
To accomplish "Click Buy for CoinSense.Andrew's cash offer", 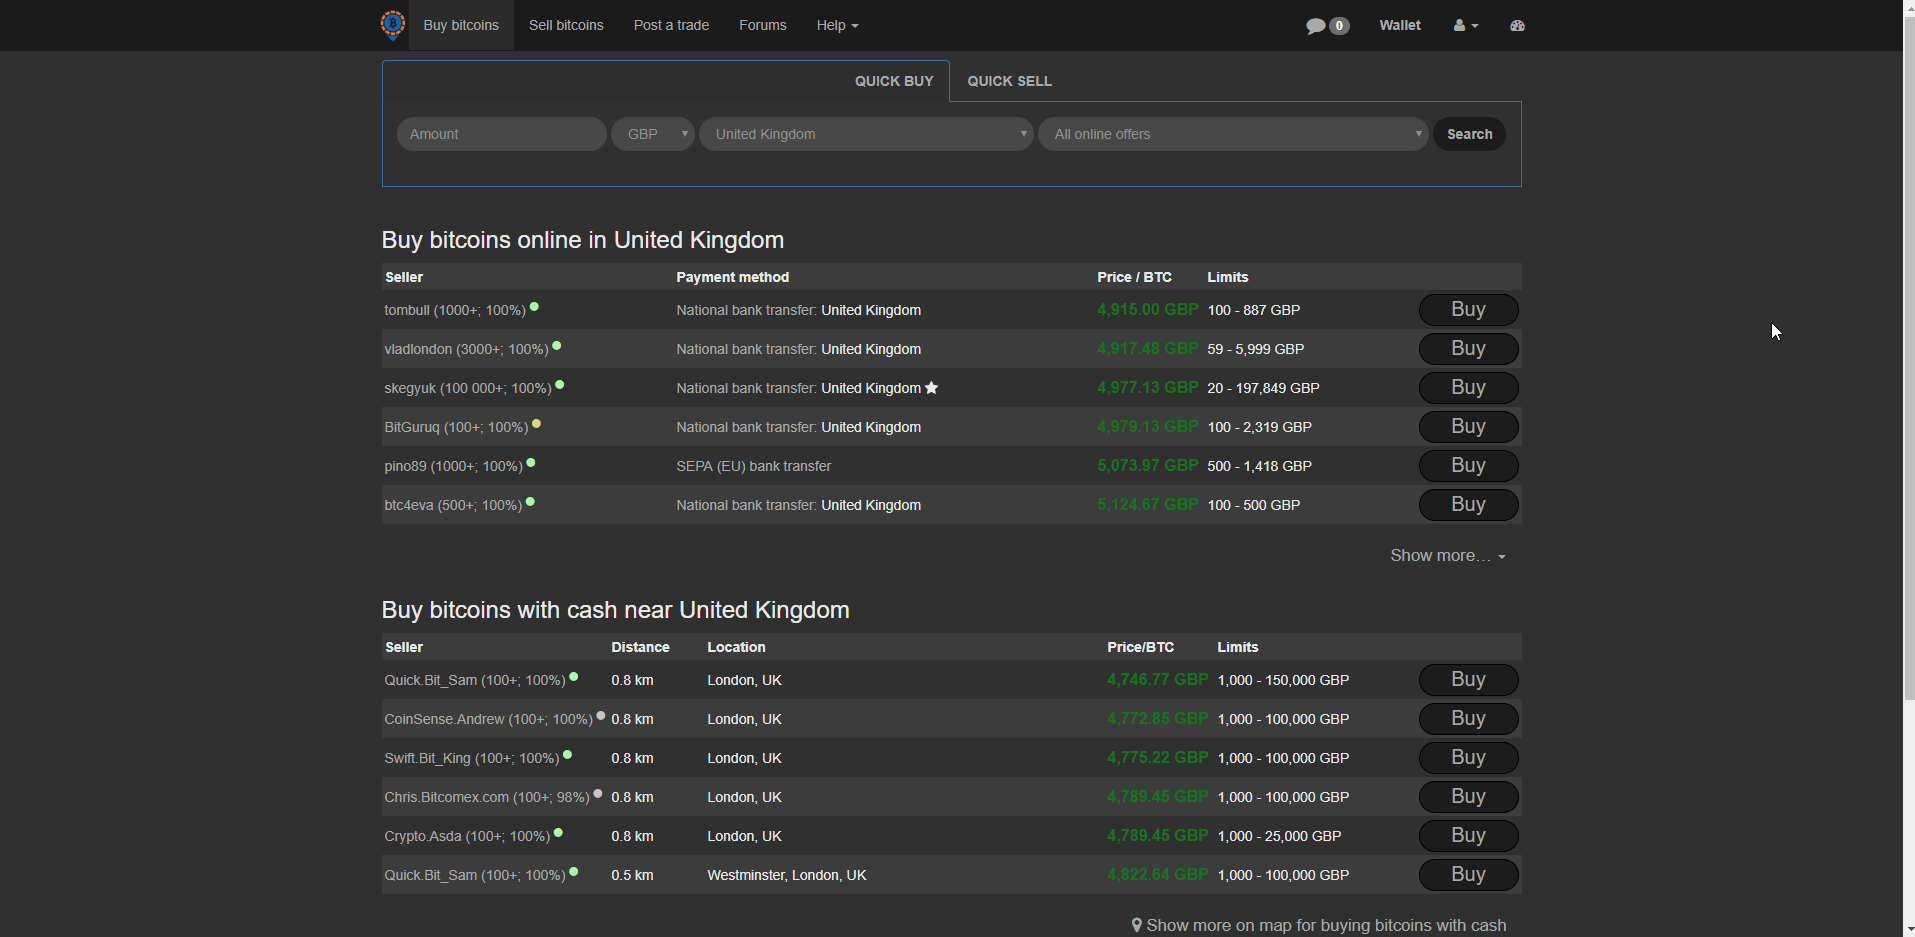I will (x=1468, y=719).
